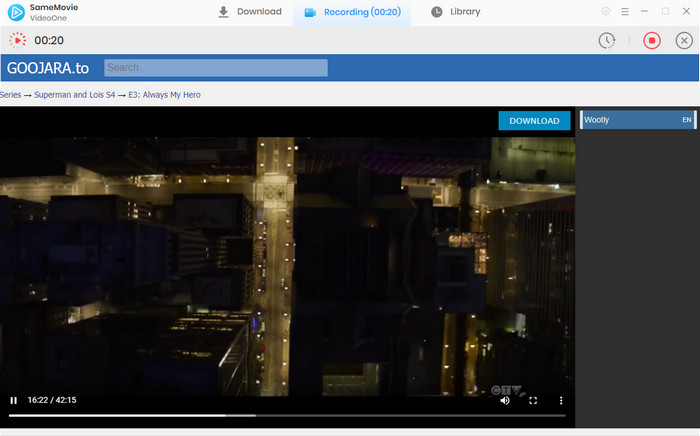The image size is (700, 436).
Task: Open Superman and Lois S4 breadcrumb
Action: (75, 95)
